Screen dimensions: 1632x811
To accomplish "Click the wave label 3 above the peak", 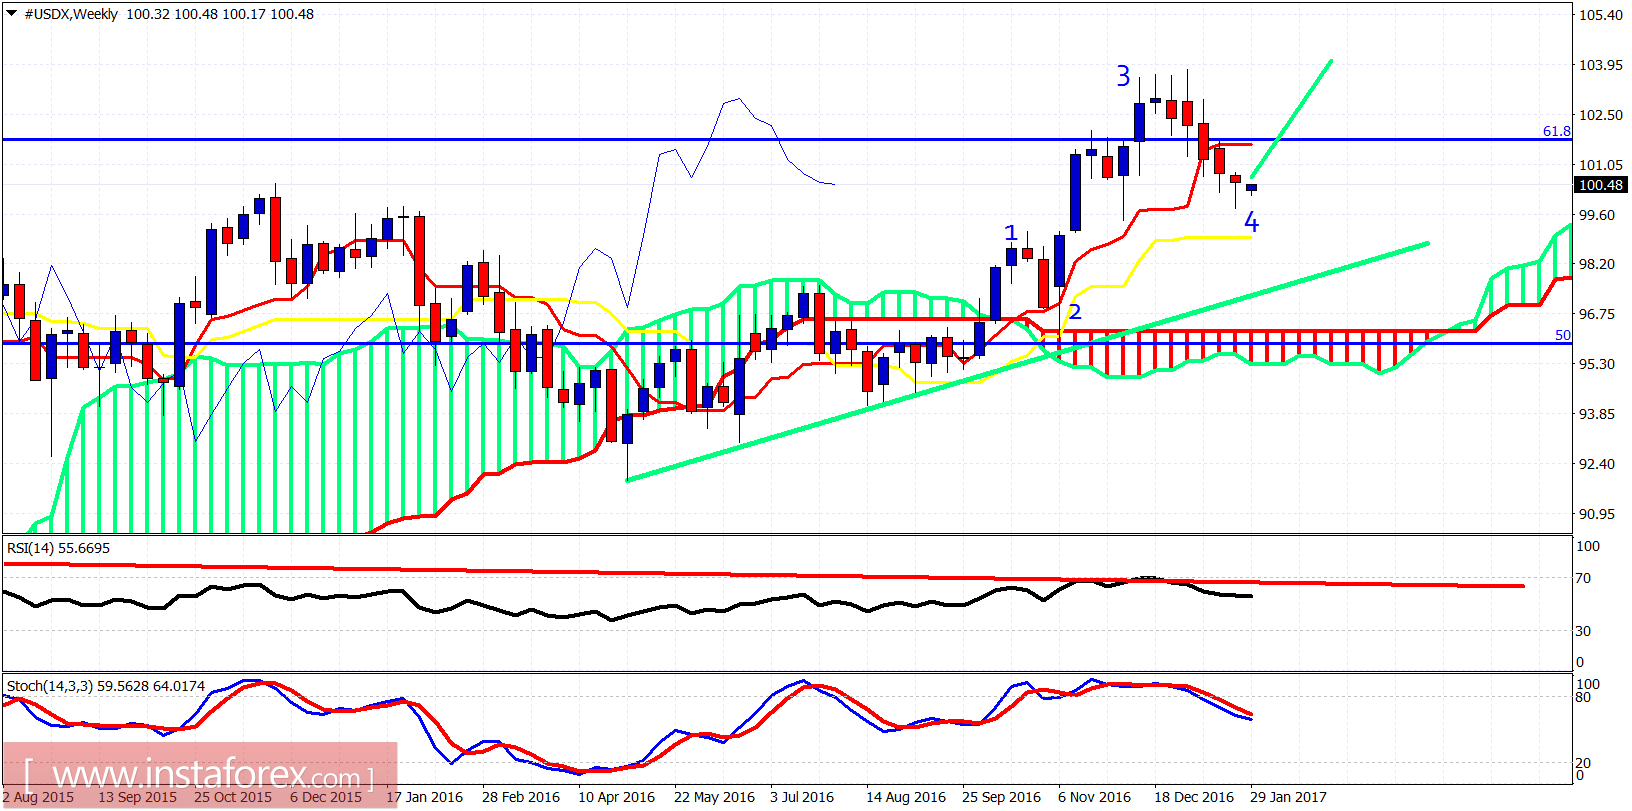I will click(x=1123, y=76).
